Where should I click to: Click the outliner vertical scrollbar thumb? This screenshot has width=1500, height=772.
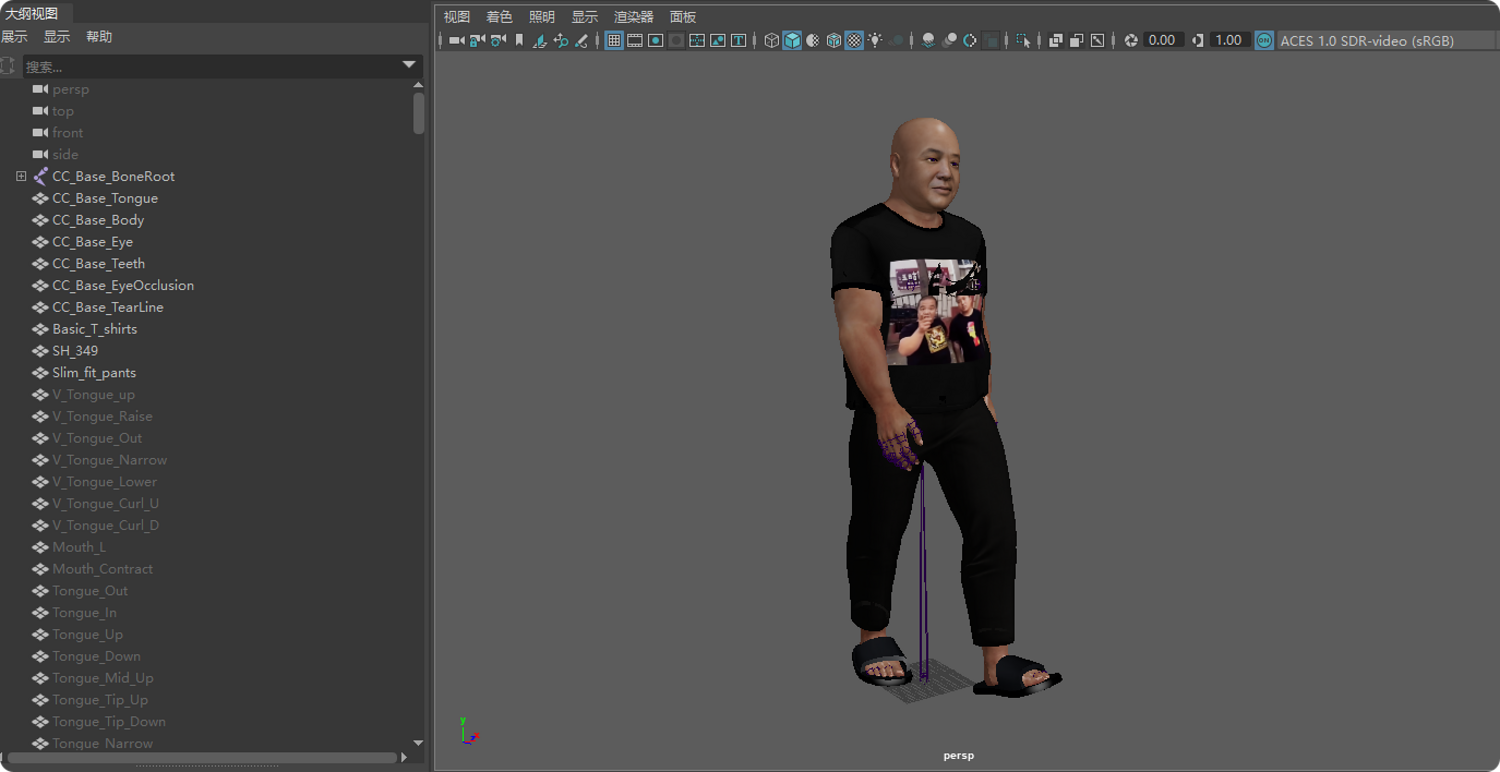(418, 113)
